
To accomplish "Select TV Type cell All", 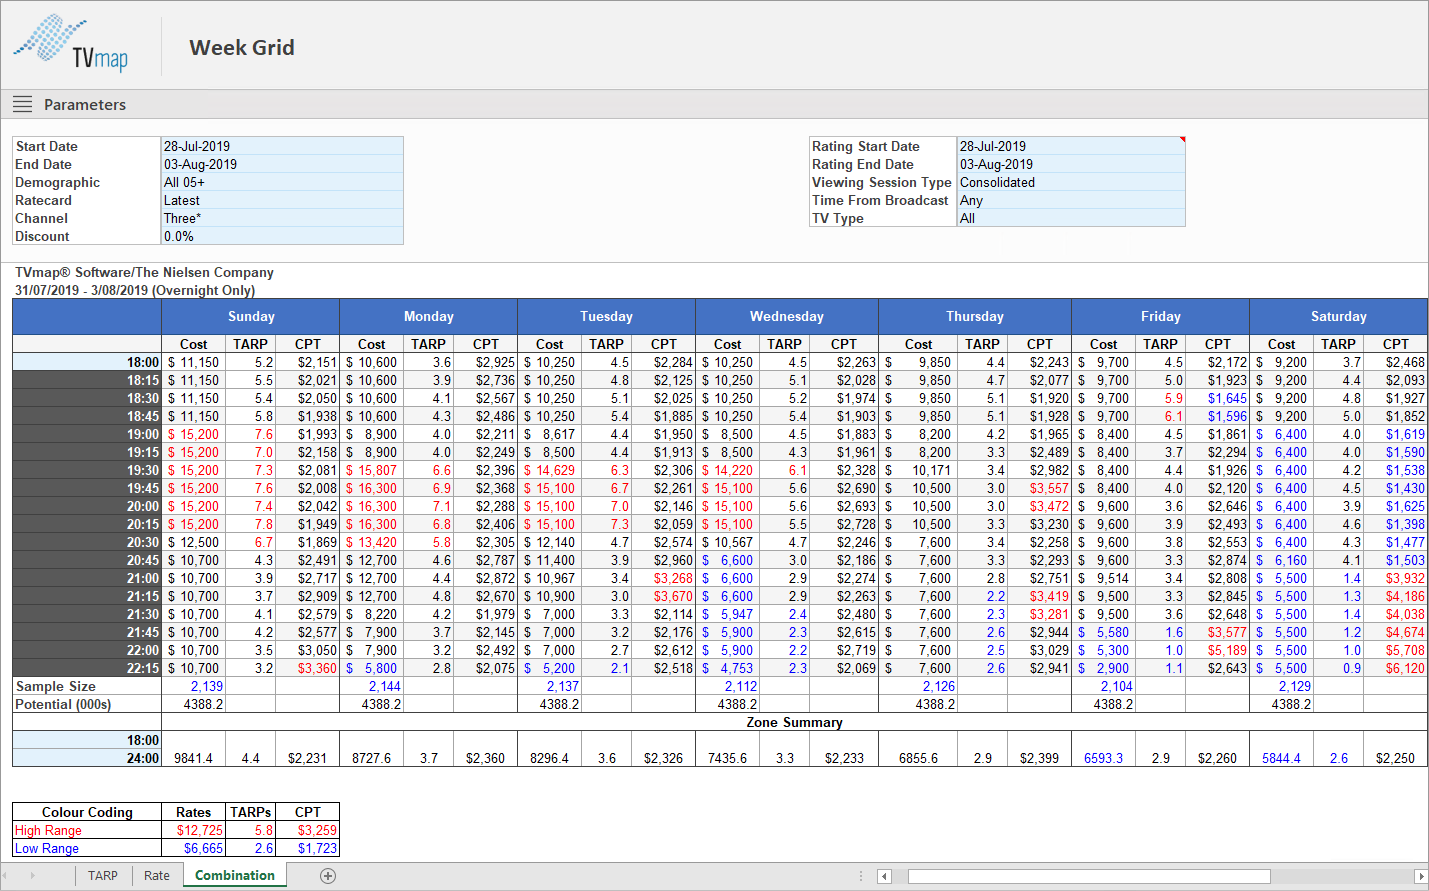I will pyautogui.click(x=1071, y=218).
